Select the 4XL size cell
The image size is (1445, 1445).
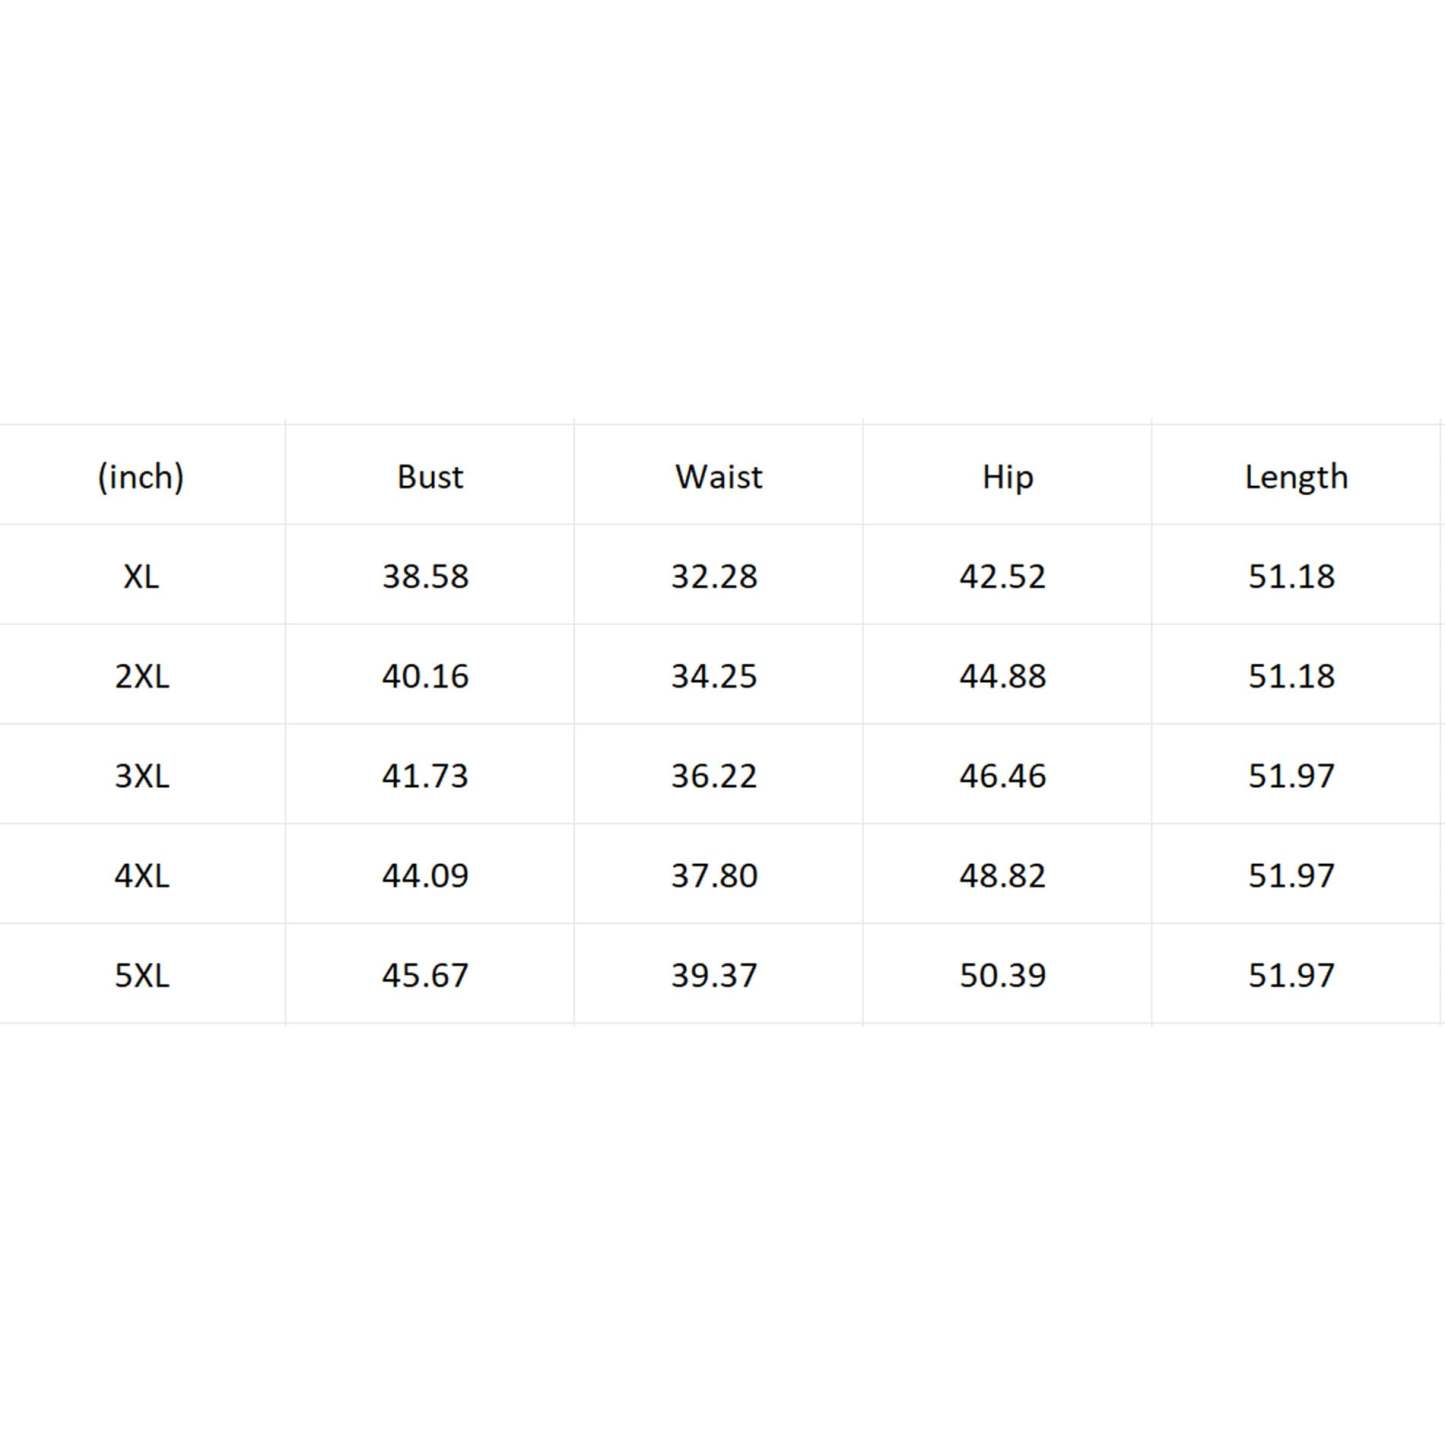click(141, 875)
